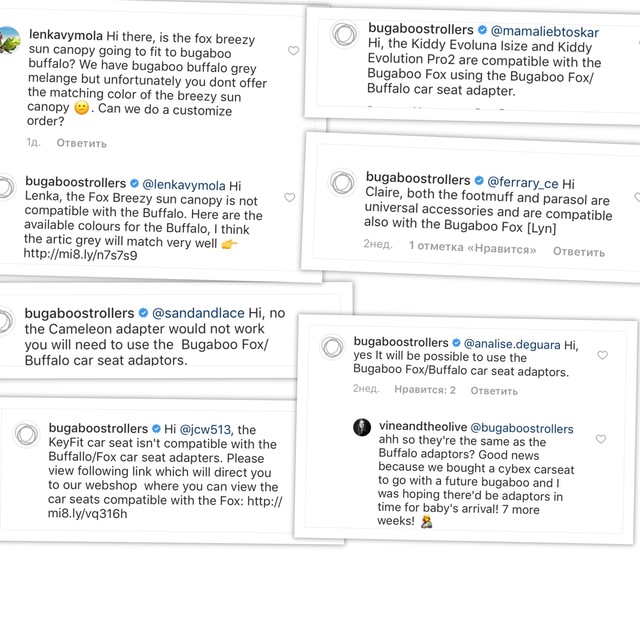Like vineandtheolive's comment with heart
640x640 pixels.
[600, 439]
